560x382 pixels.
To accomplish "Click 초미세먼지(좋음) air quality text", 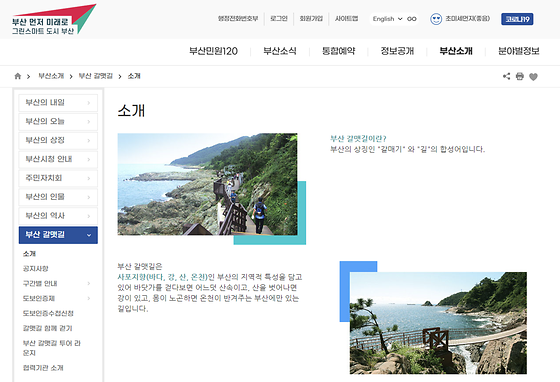I will (468, 19).
